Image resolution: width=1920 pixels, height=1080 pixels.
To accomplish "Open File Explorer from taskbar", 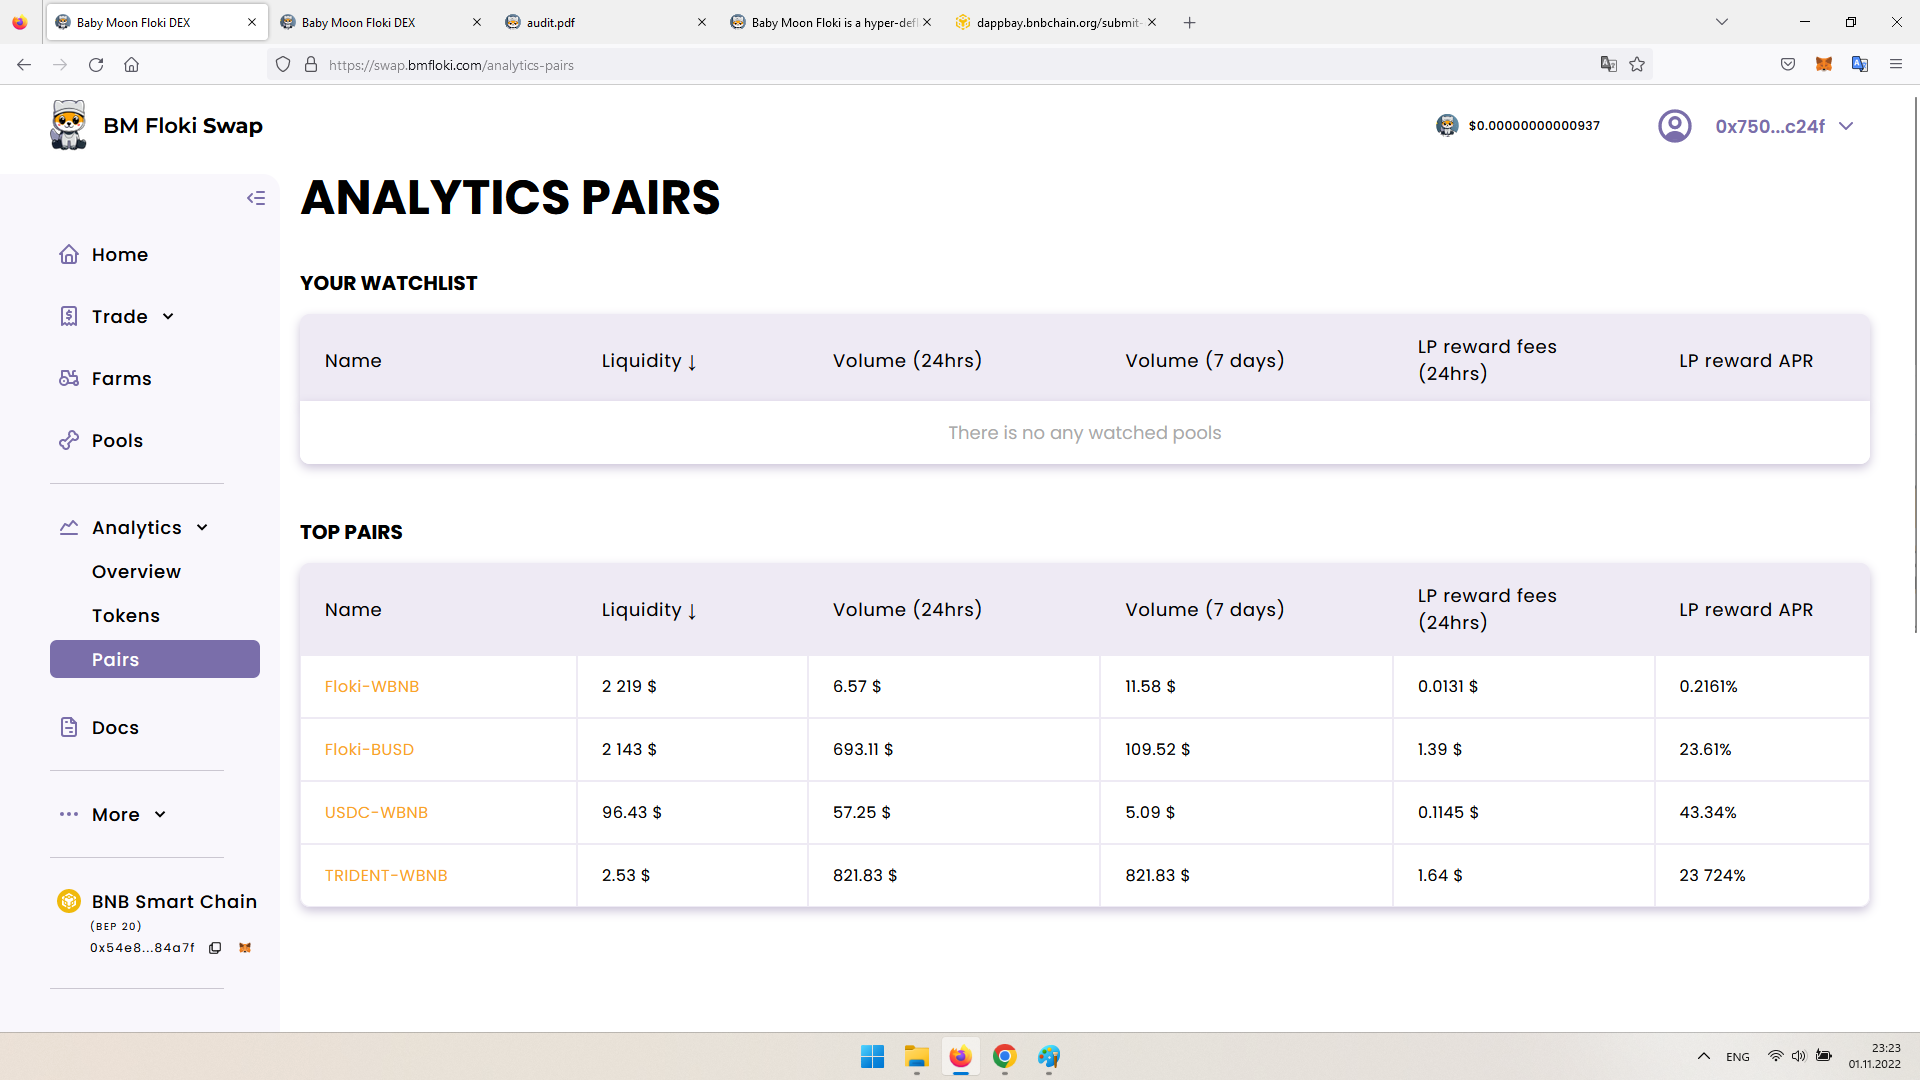I will point(917,1056).
